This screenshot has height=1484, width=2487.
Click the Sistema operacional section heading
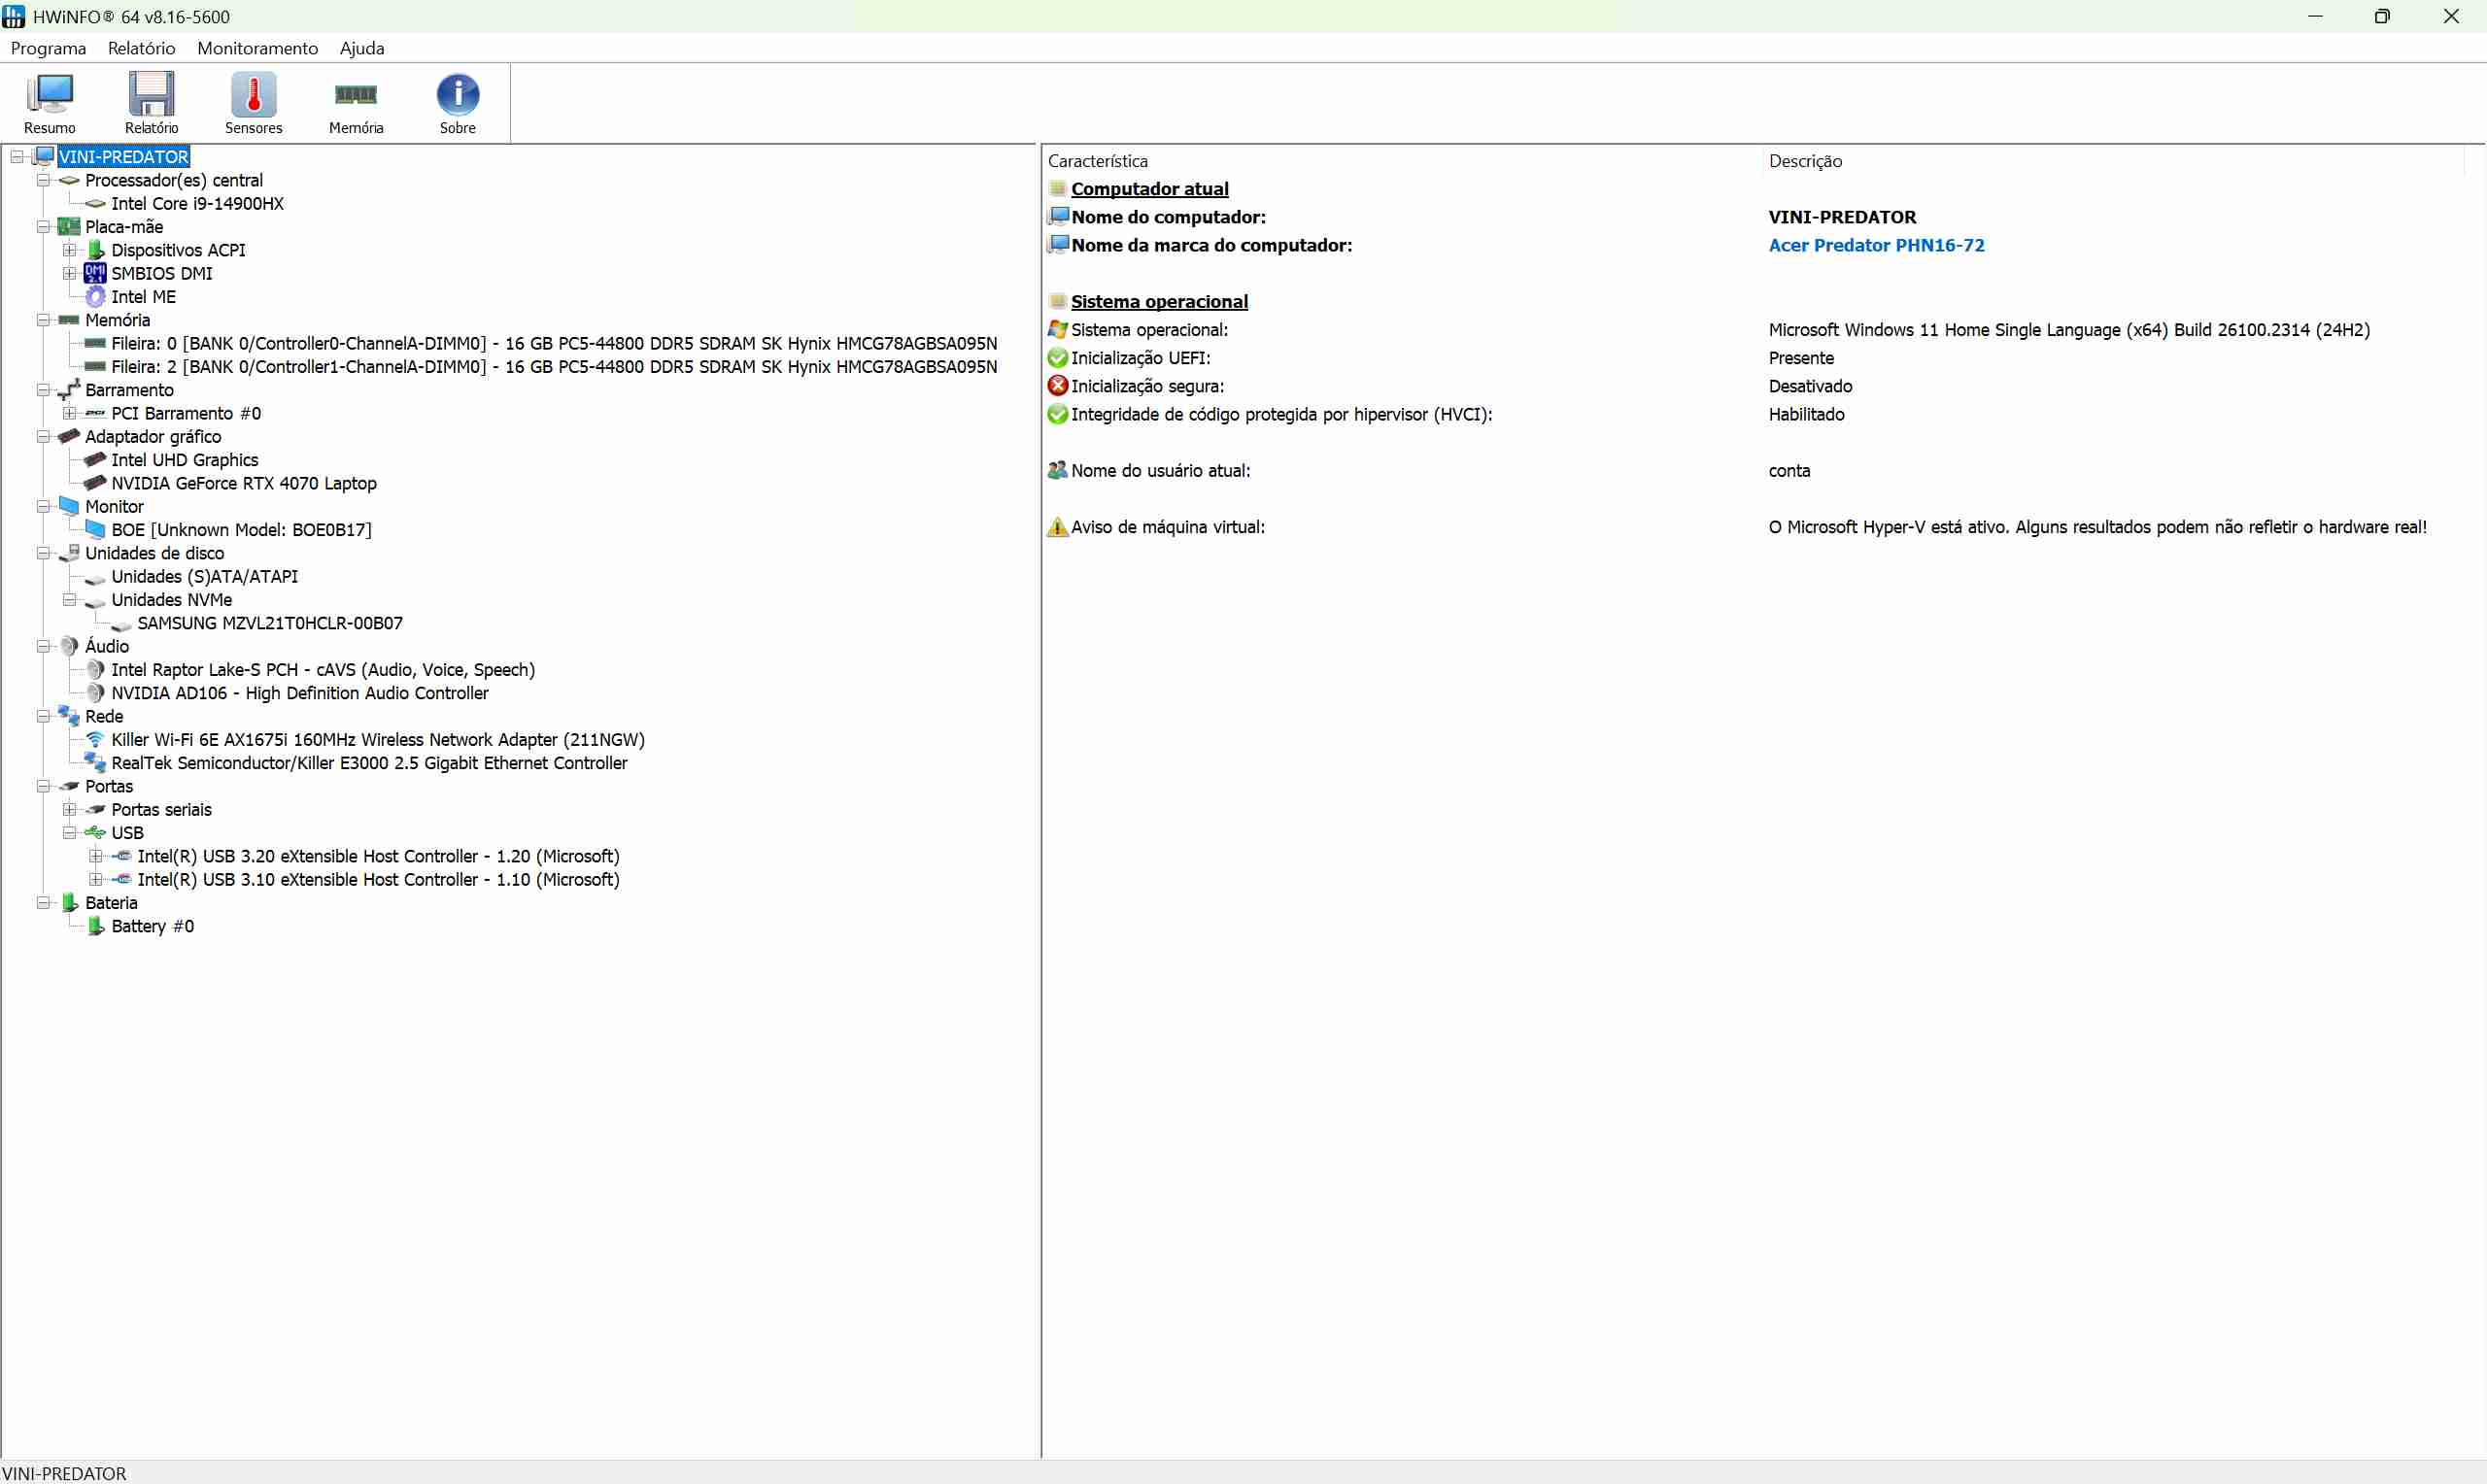pos(1159,302)
